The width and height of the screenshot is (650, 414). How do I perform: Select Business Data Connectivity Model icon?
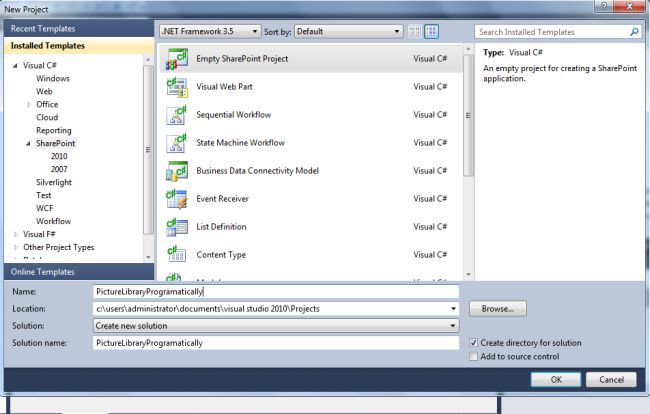pos(177,171)
